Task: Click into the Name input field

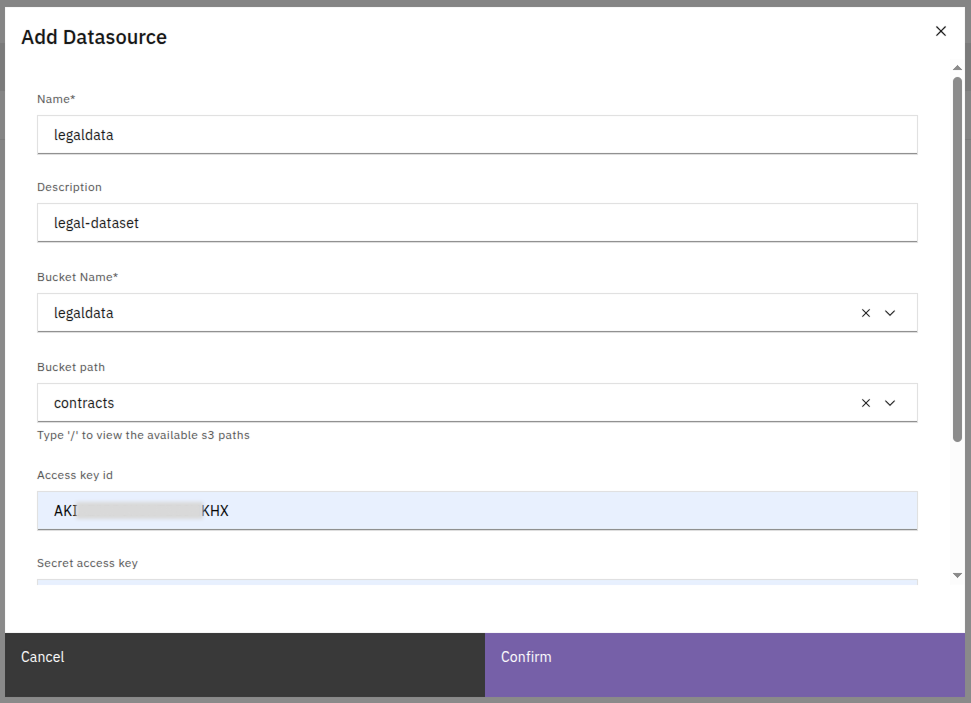Action: [476, 134]
